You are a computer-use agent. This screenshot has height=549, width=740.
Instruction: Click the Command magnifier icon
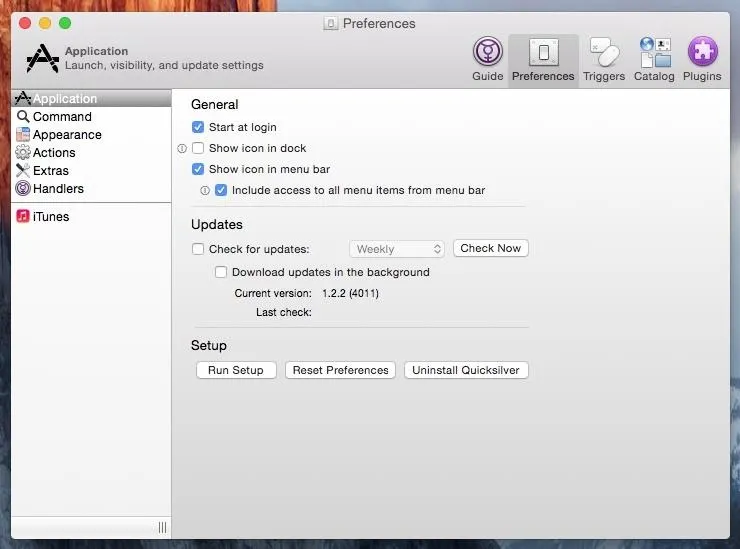point(23,116)
